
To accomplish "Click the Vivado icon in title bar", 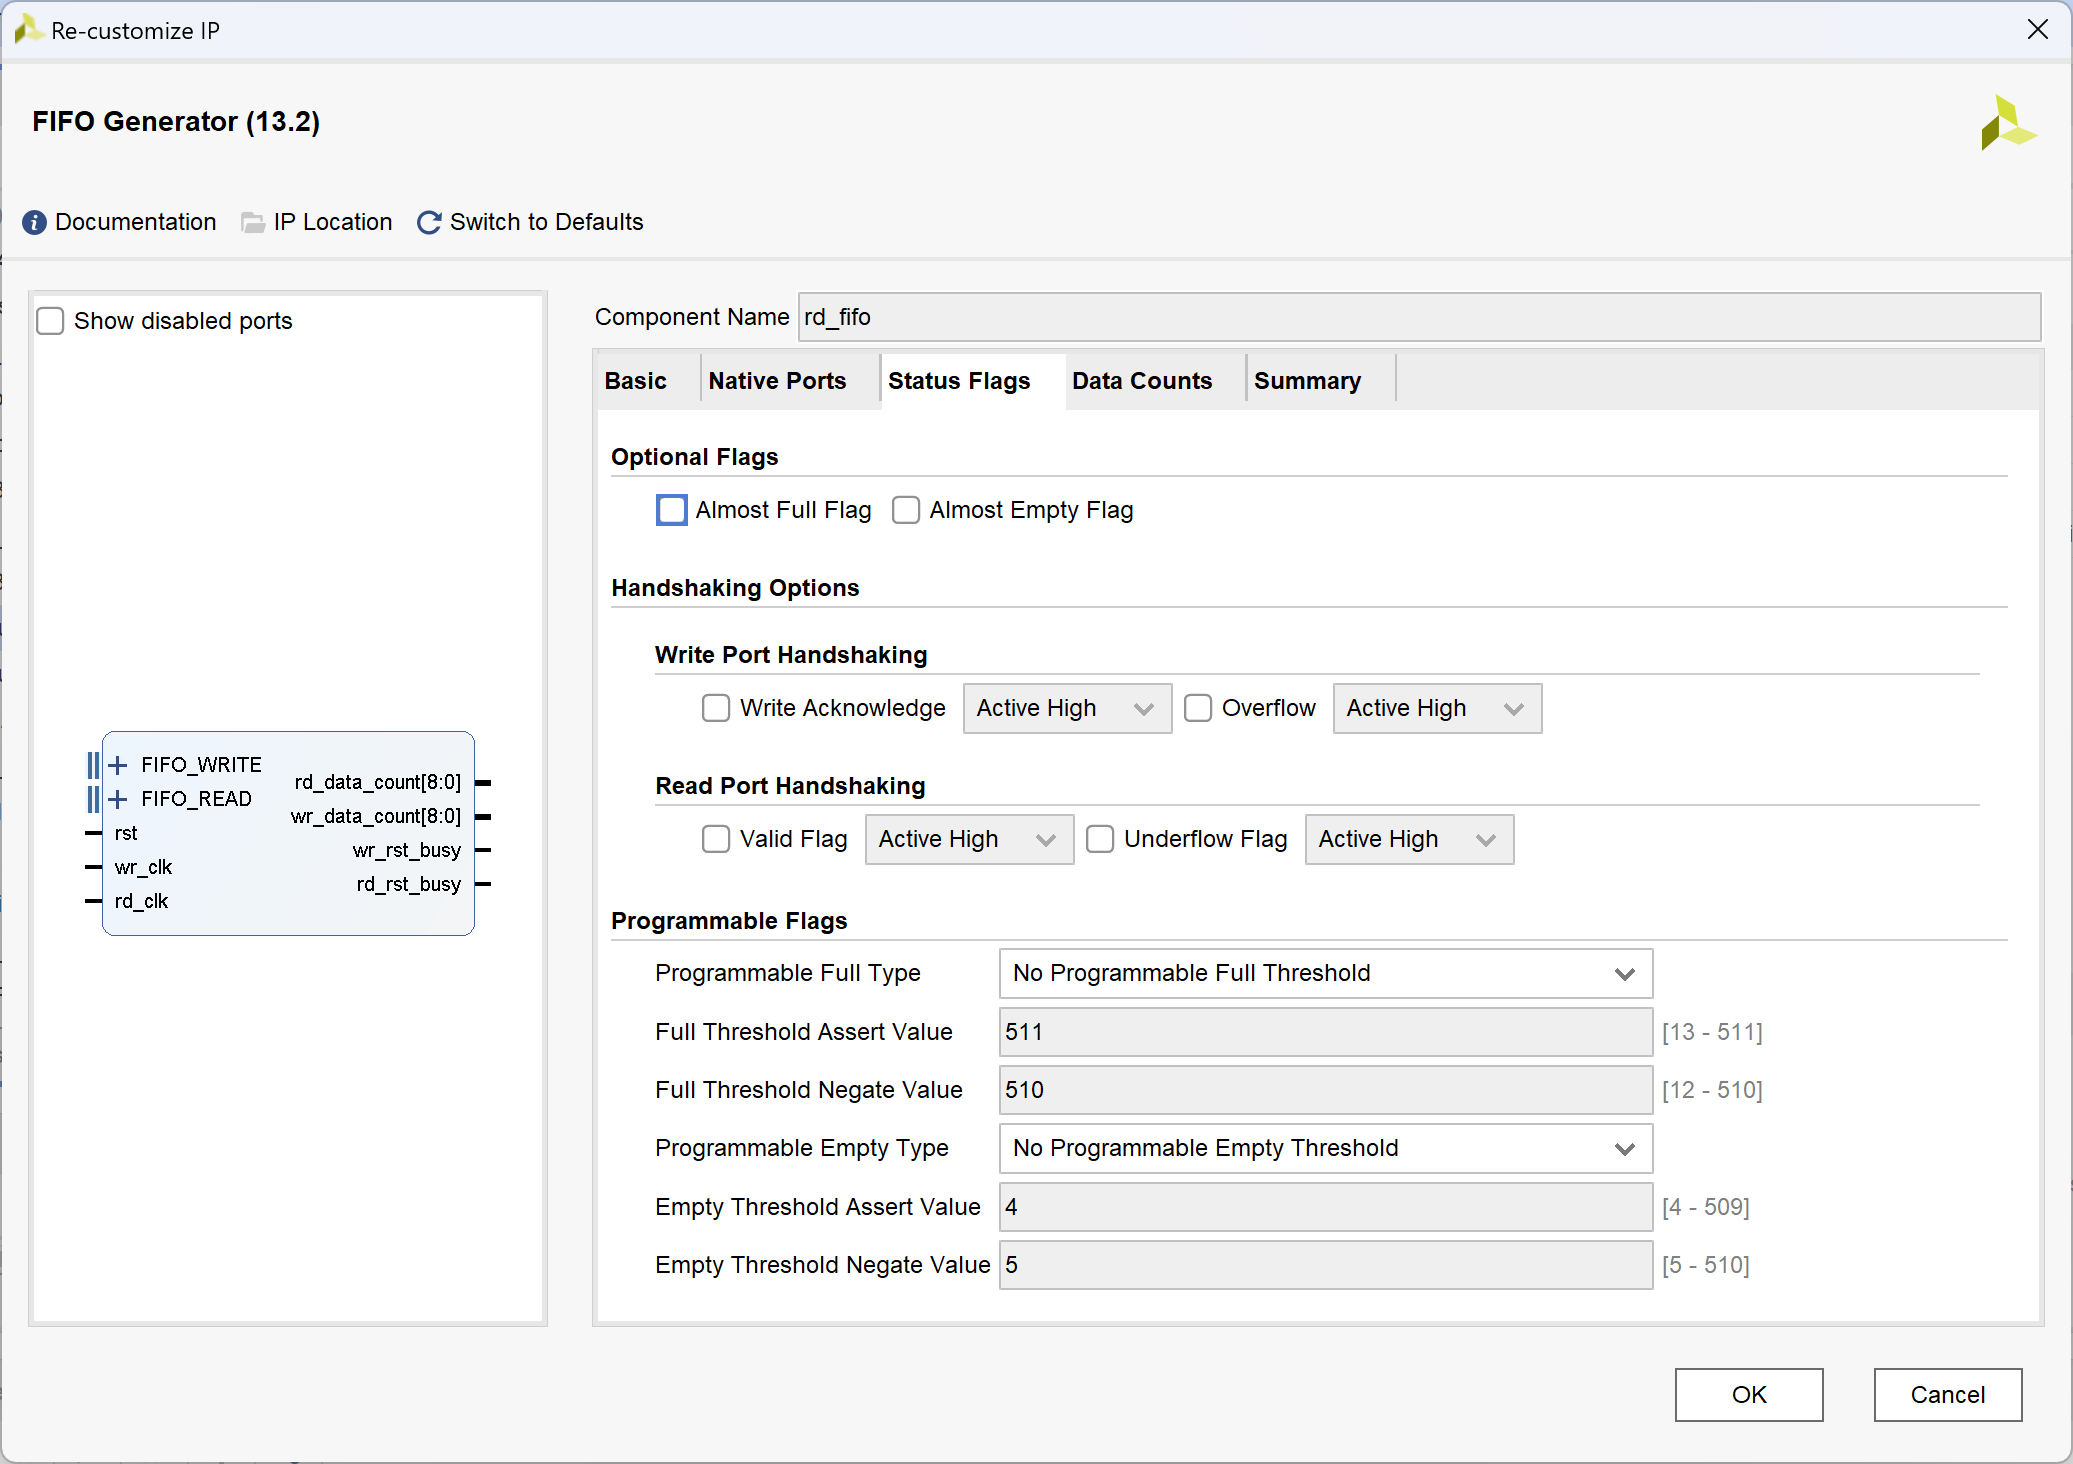I will click(27, 30).
